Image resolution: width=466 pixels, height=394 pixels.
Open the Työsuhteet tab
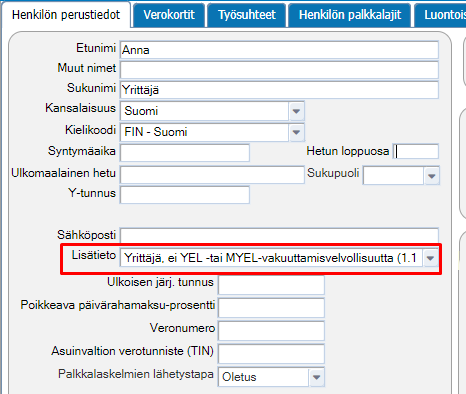[x=247, y=15]
